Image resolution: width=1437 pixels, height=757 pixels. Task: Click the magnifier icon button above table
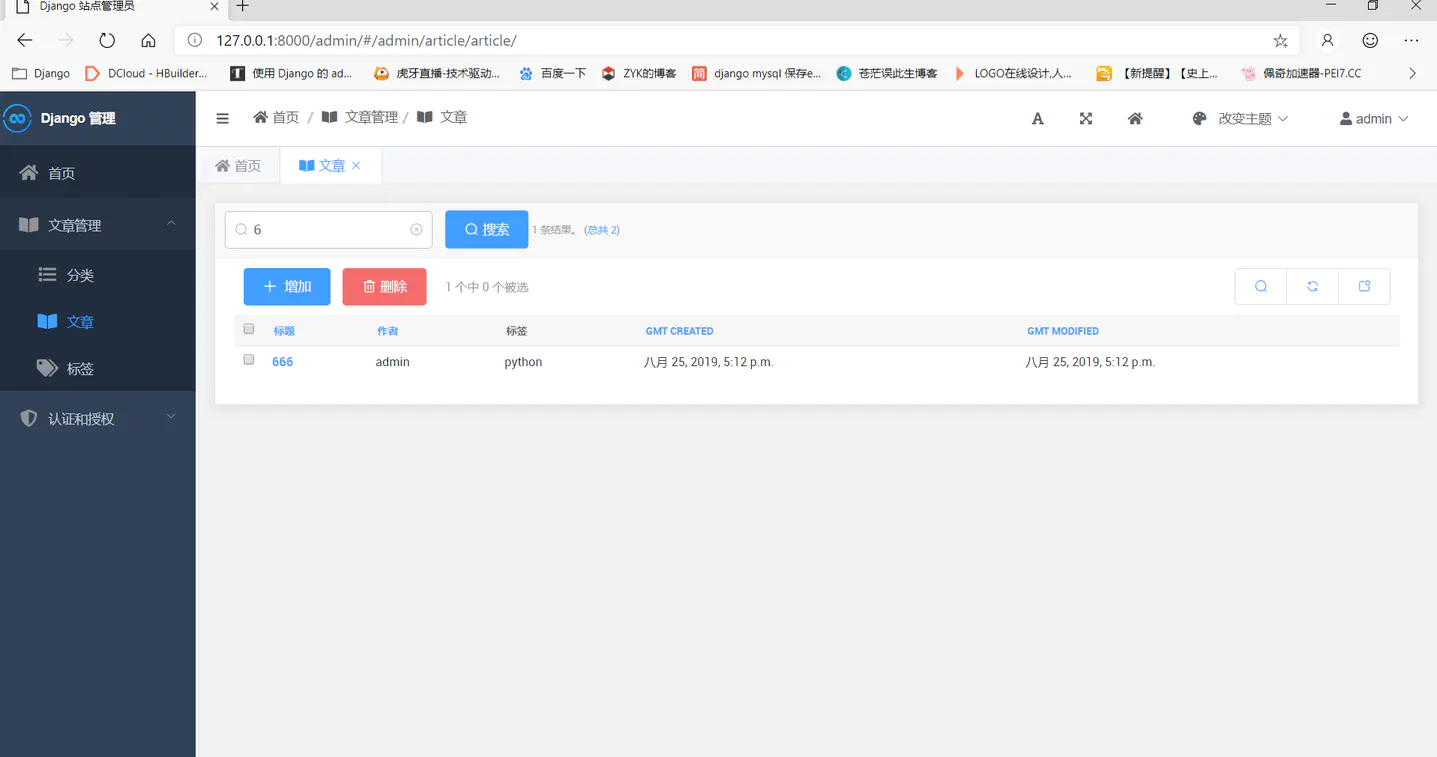(1261, 287)
